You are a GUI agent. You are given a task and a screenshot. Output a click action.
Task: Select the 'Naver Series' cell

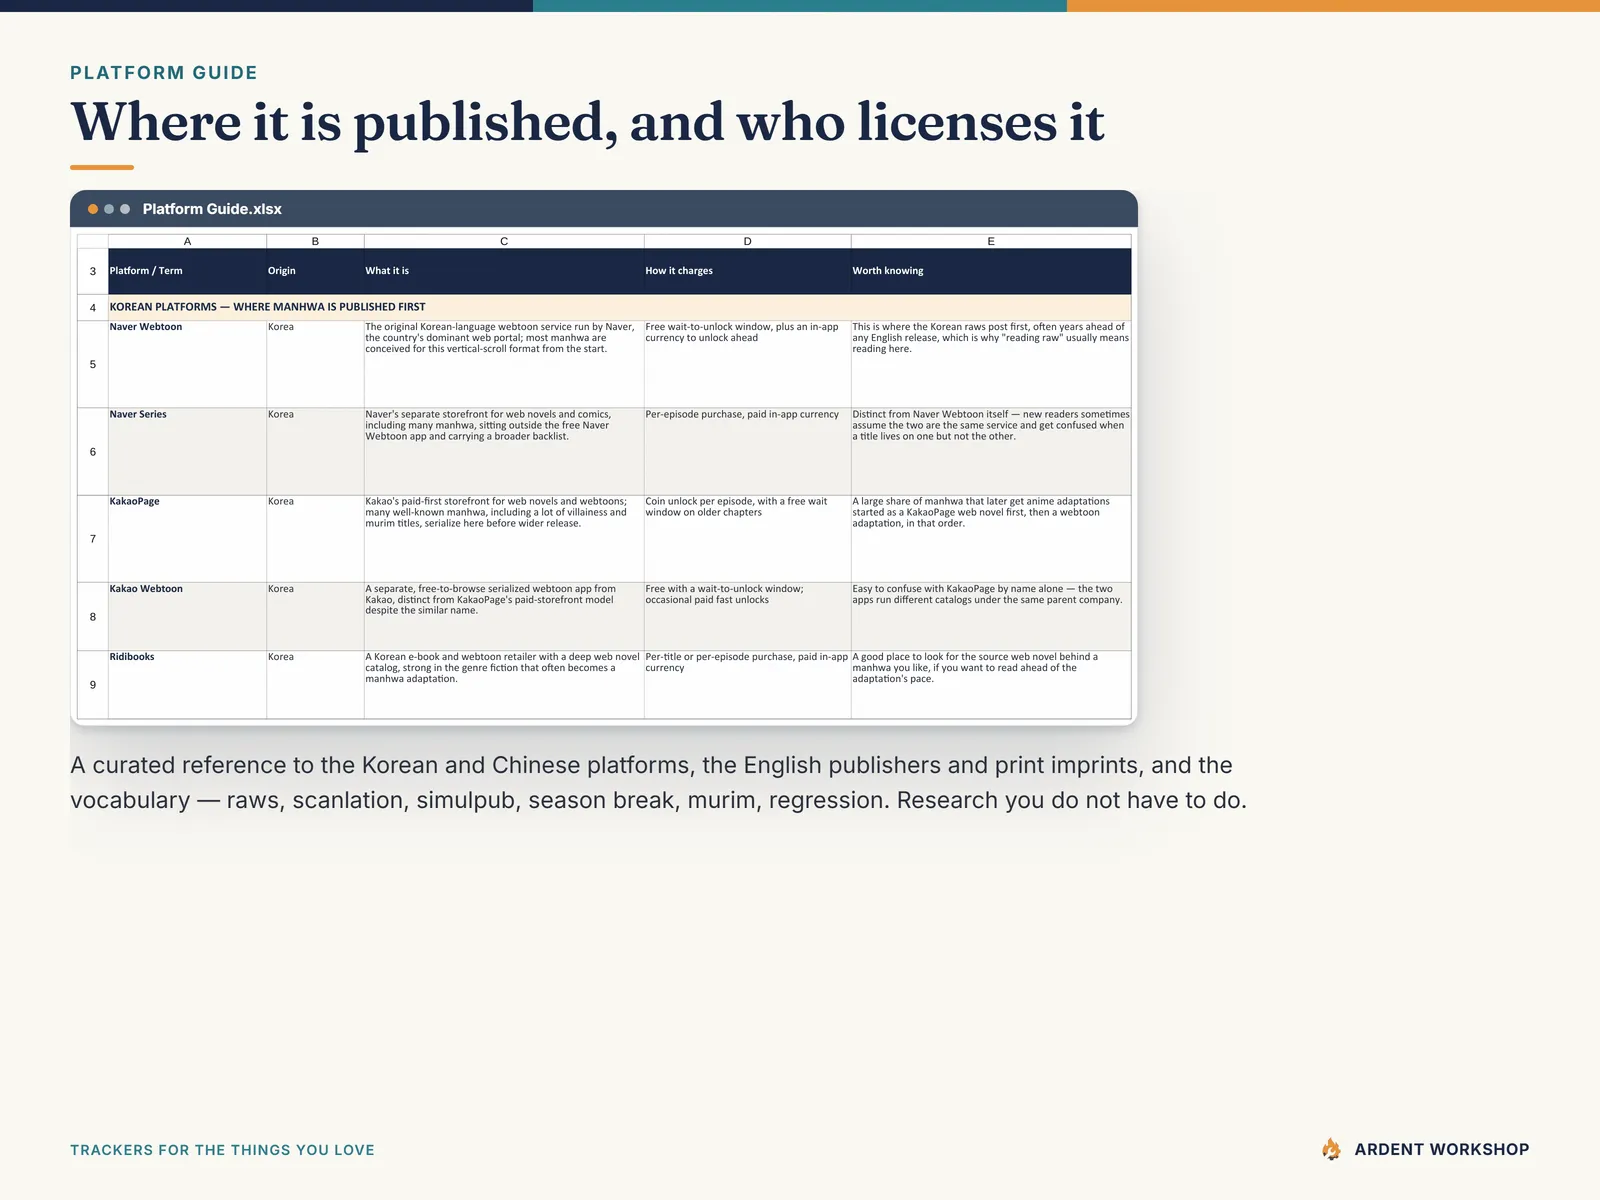[187, 451]
